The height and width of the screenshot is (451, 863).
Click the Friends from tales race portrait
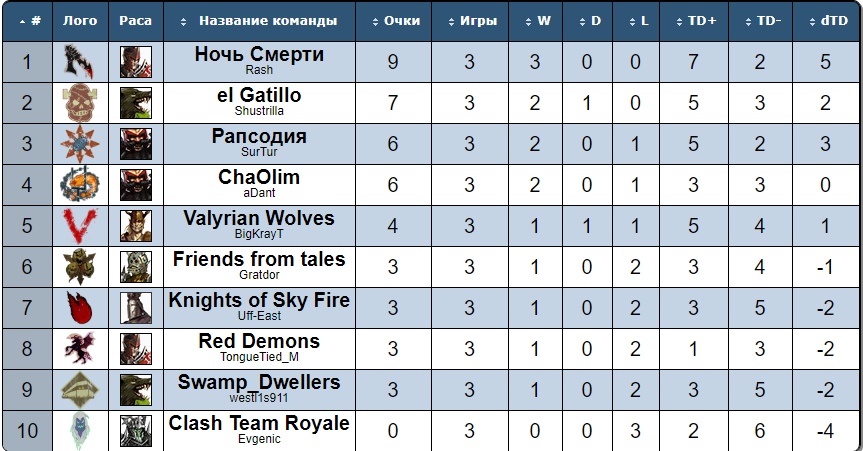click(136, 267)
